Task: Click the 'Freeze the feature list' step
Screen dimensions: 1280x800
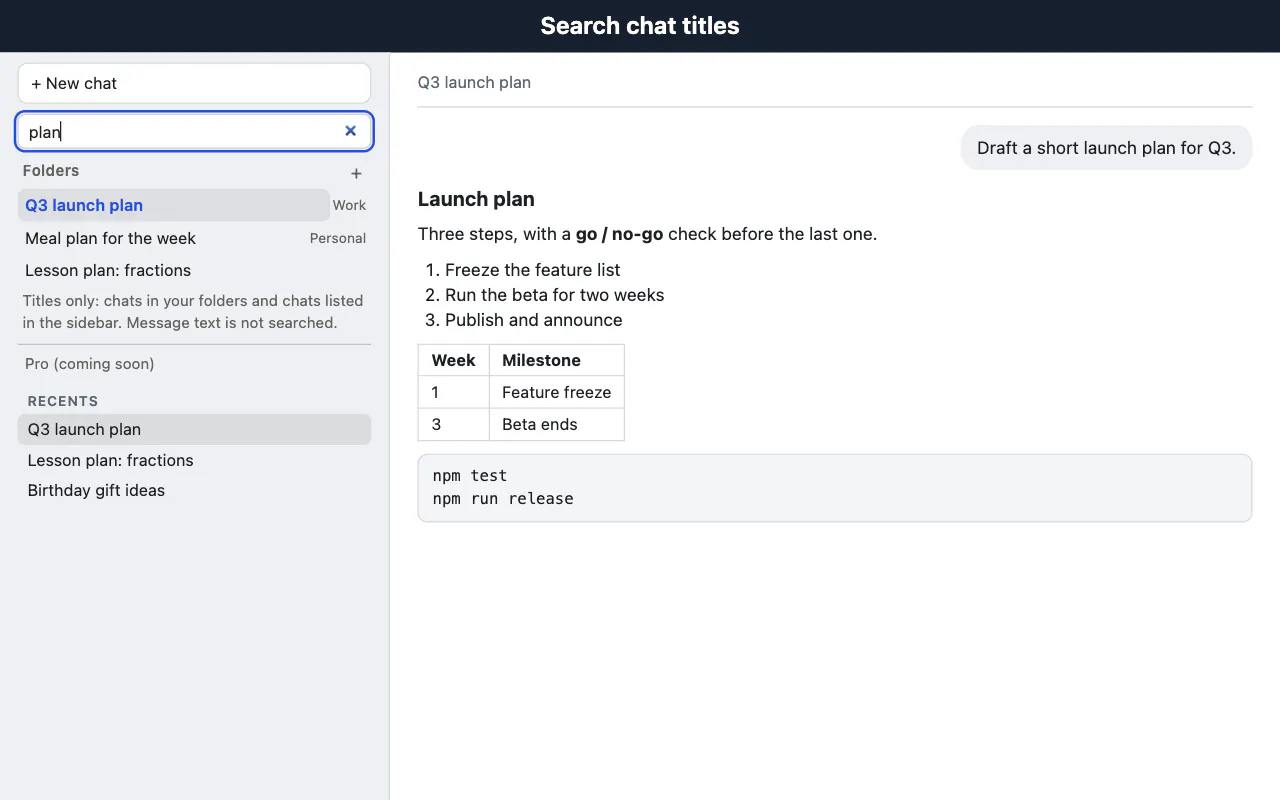Action: (532, 270)
